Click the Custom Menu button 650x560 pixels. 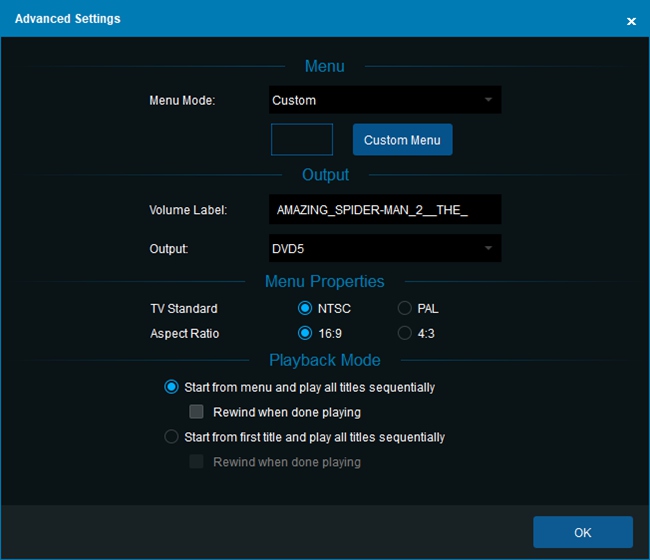403,140
